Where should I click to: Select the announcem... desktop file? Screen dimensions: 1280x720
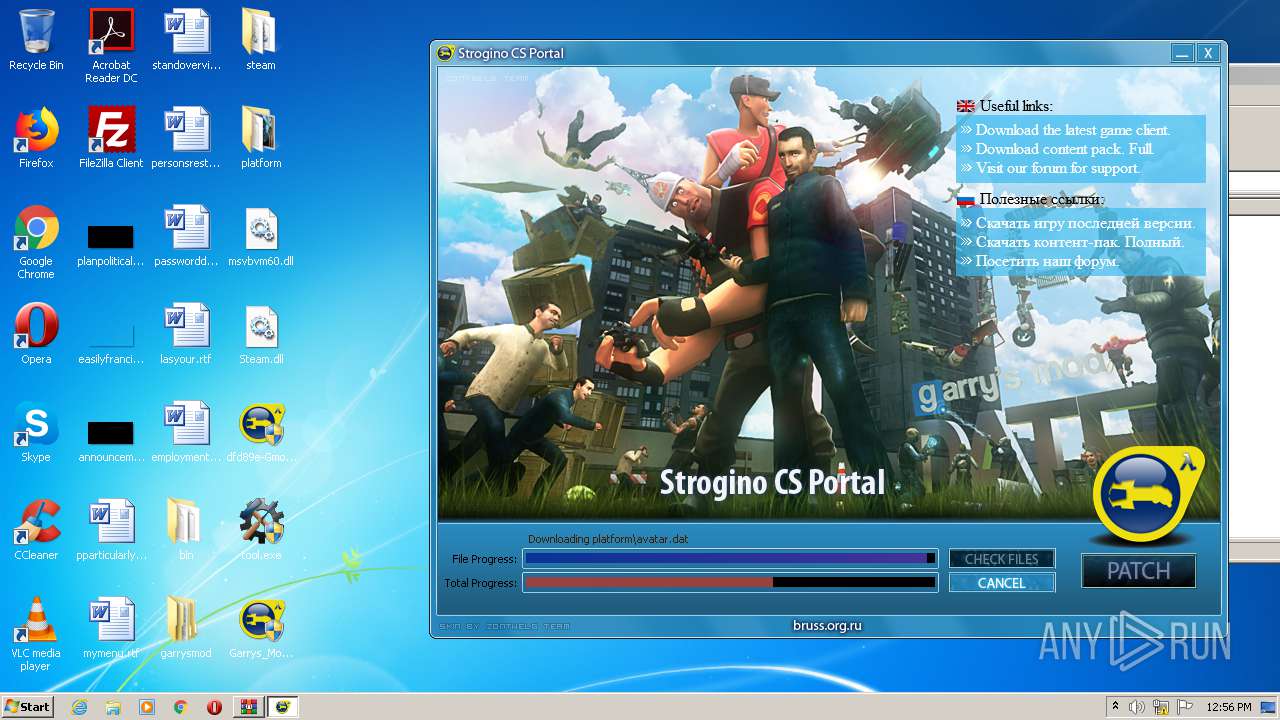point(111,440)
